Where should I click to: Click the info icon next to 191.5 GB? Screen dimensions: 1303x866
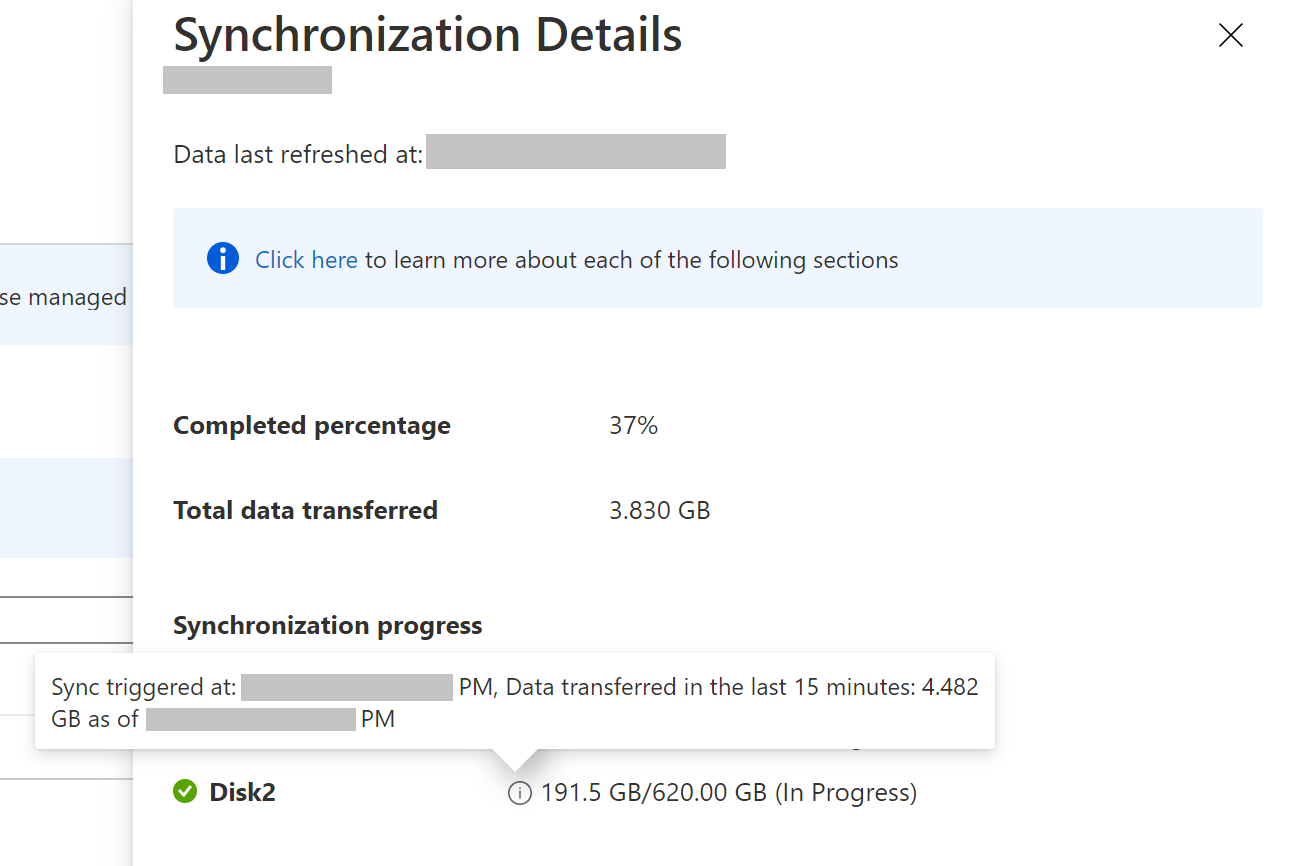point(519,793)
